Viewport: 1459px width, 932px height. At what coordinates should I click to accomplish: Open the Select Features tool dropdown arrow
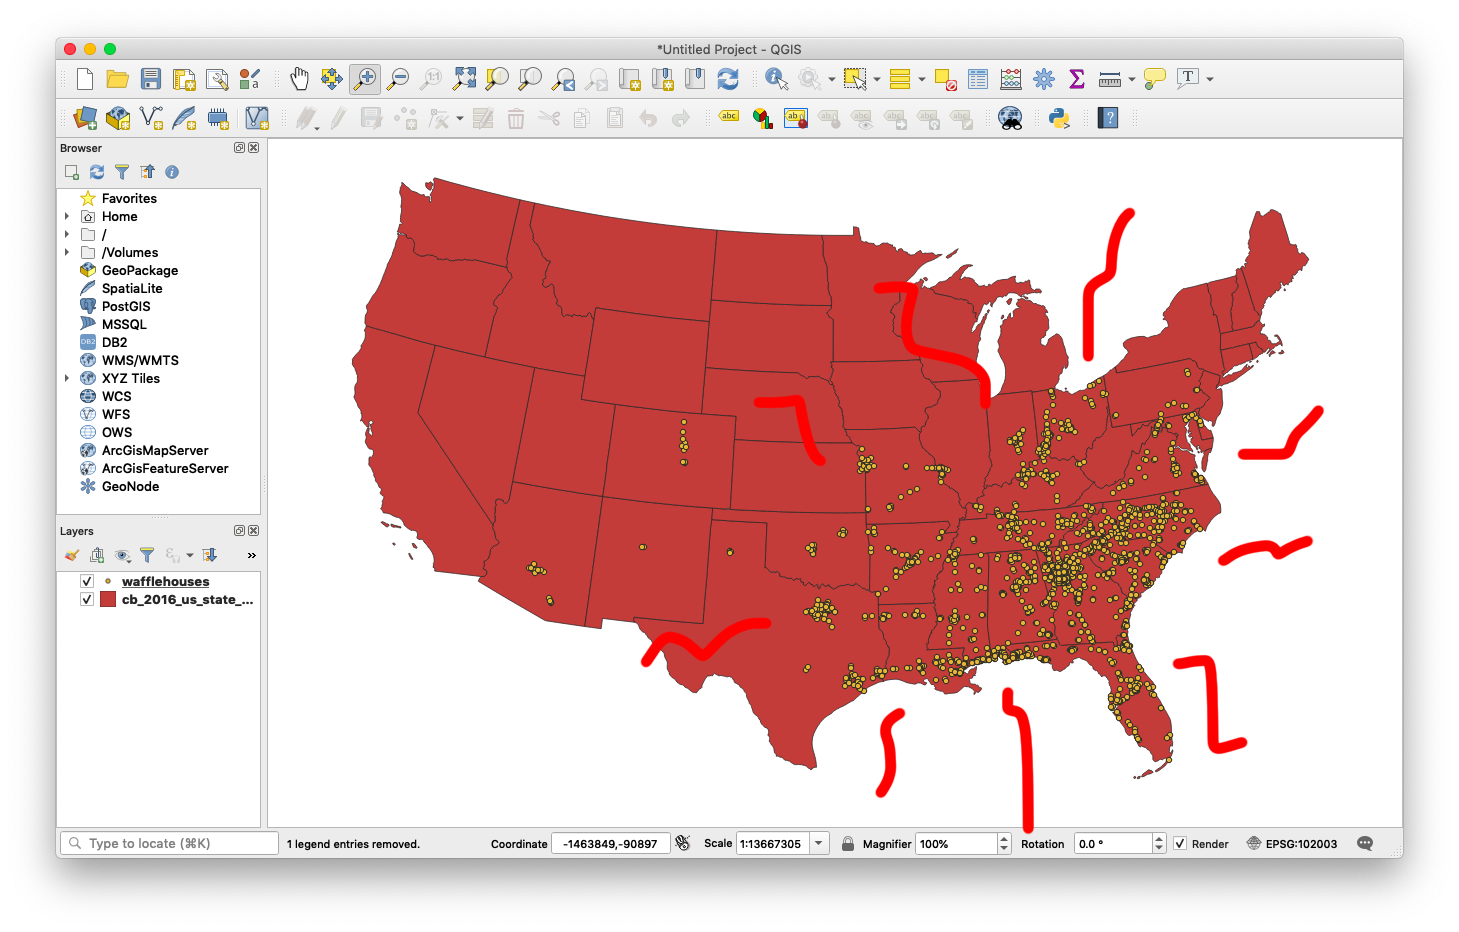coord(877,79)
